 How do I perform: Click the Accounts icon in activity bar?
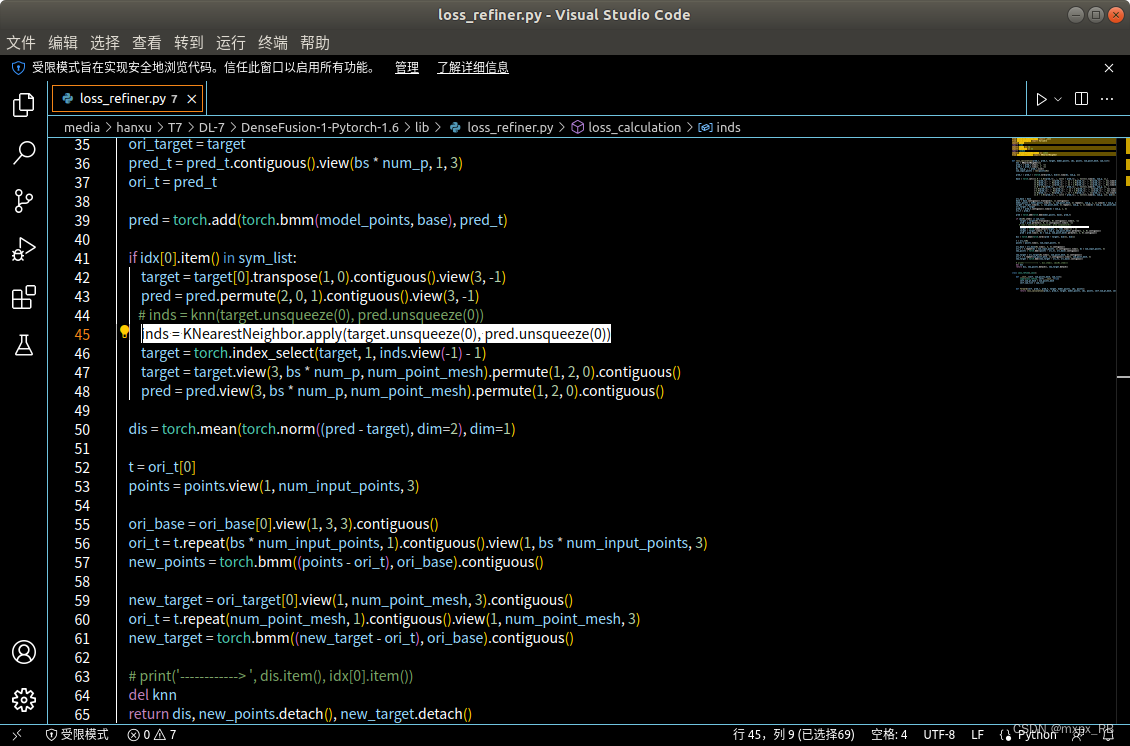pos(24,652)
